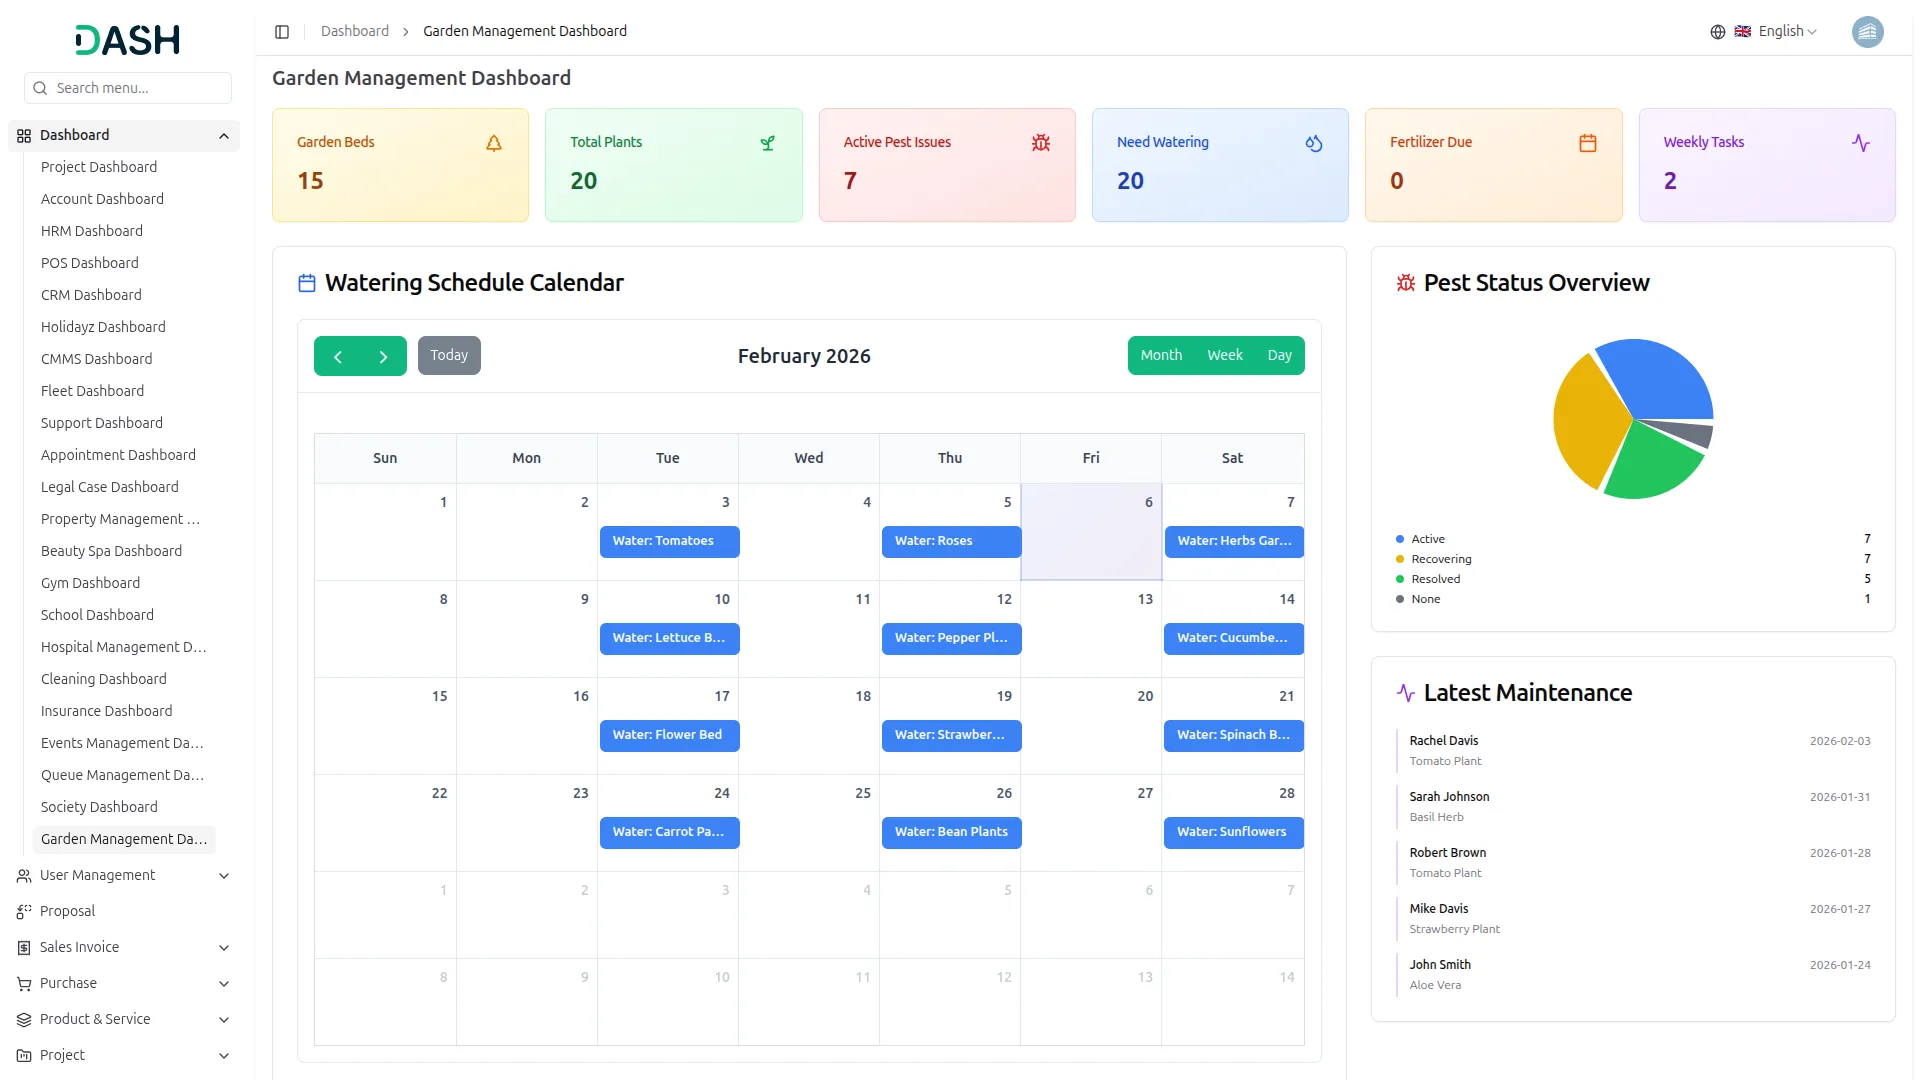
Task: Open Water: Tomatoes event
Action: 669,542
